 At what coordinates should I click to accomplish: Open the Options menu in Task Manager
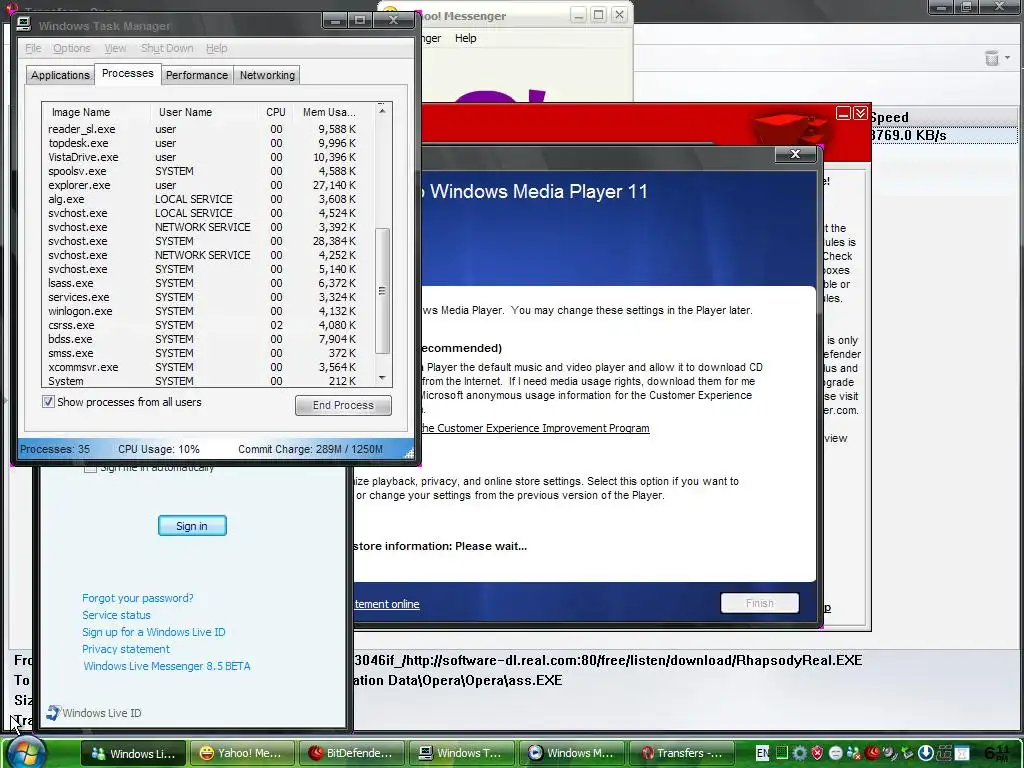tap(72, 48)
